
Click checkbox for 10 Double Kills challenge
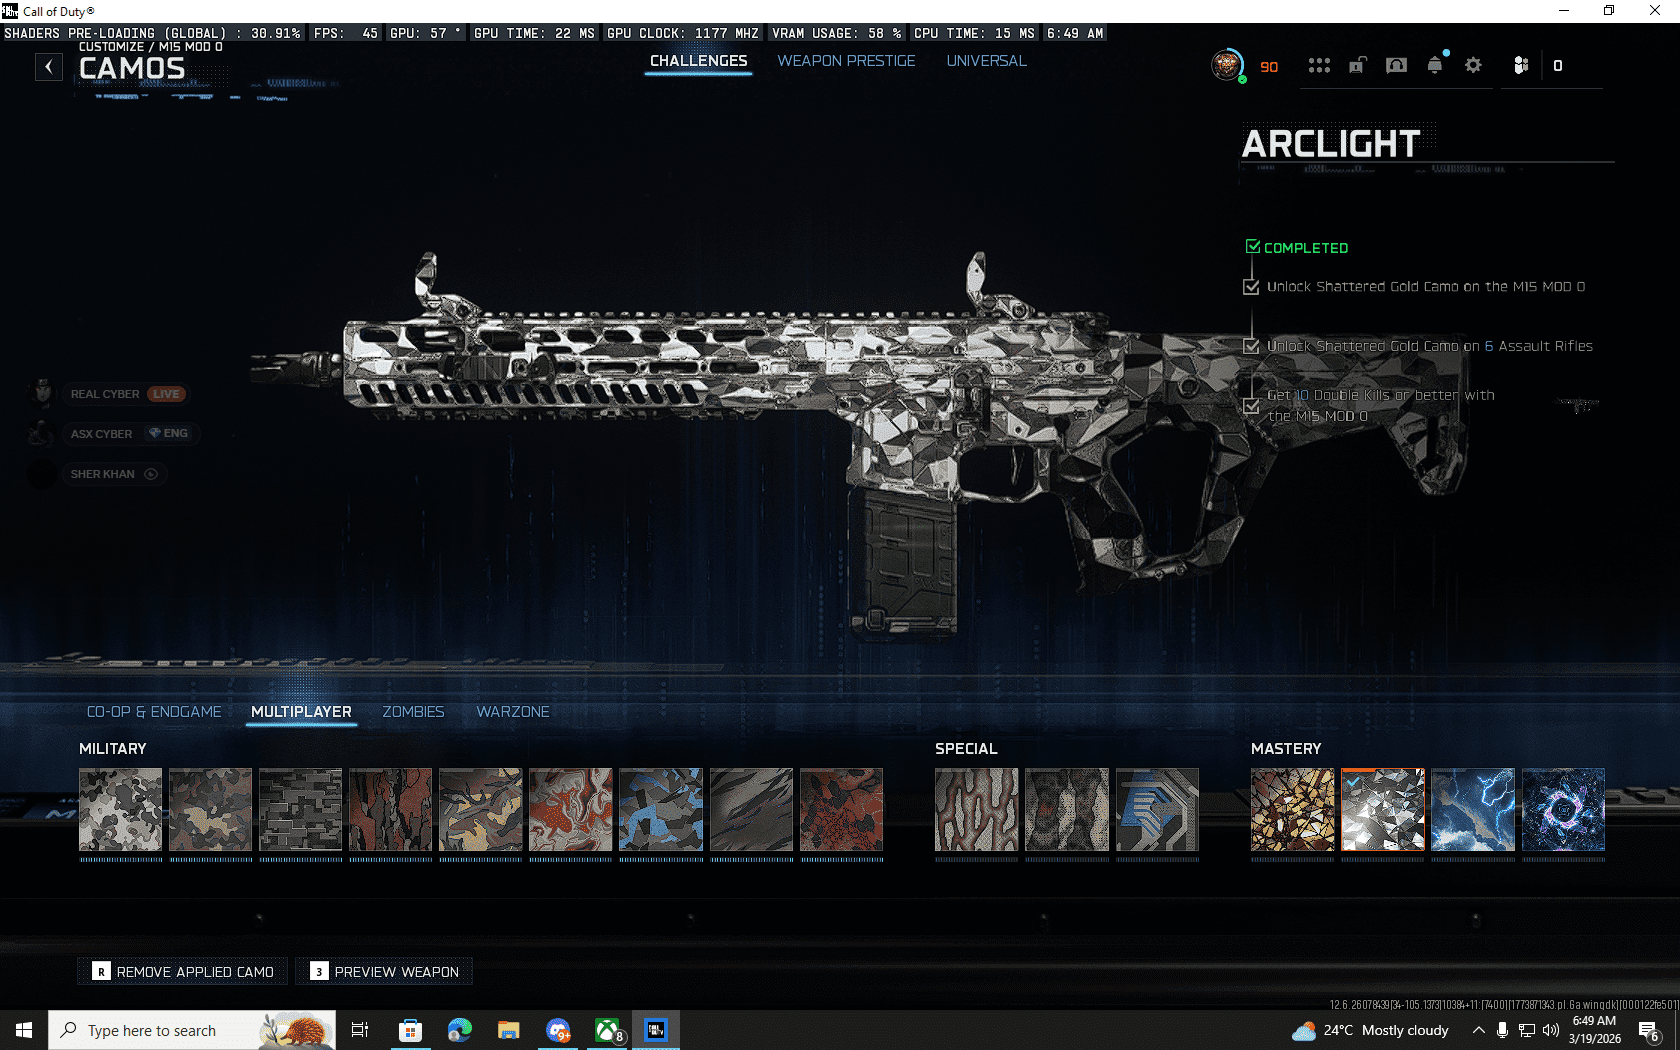tap(1251, 406)
